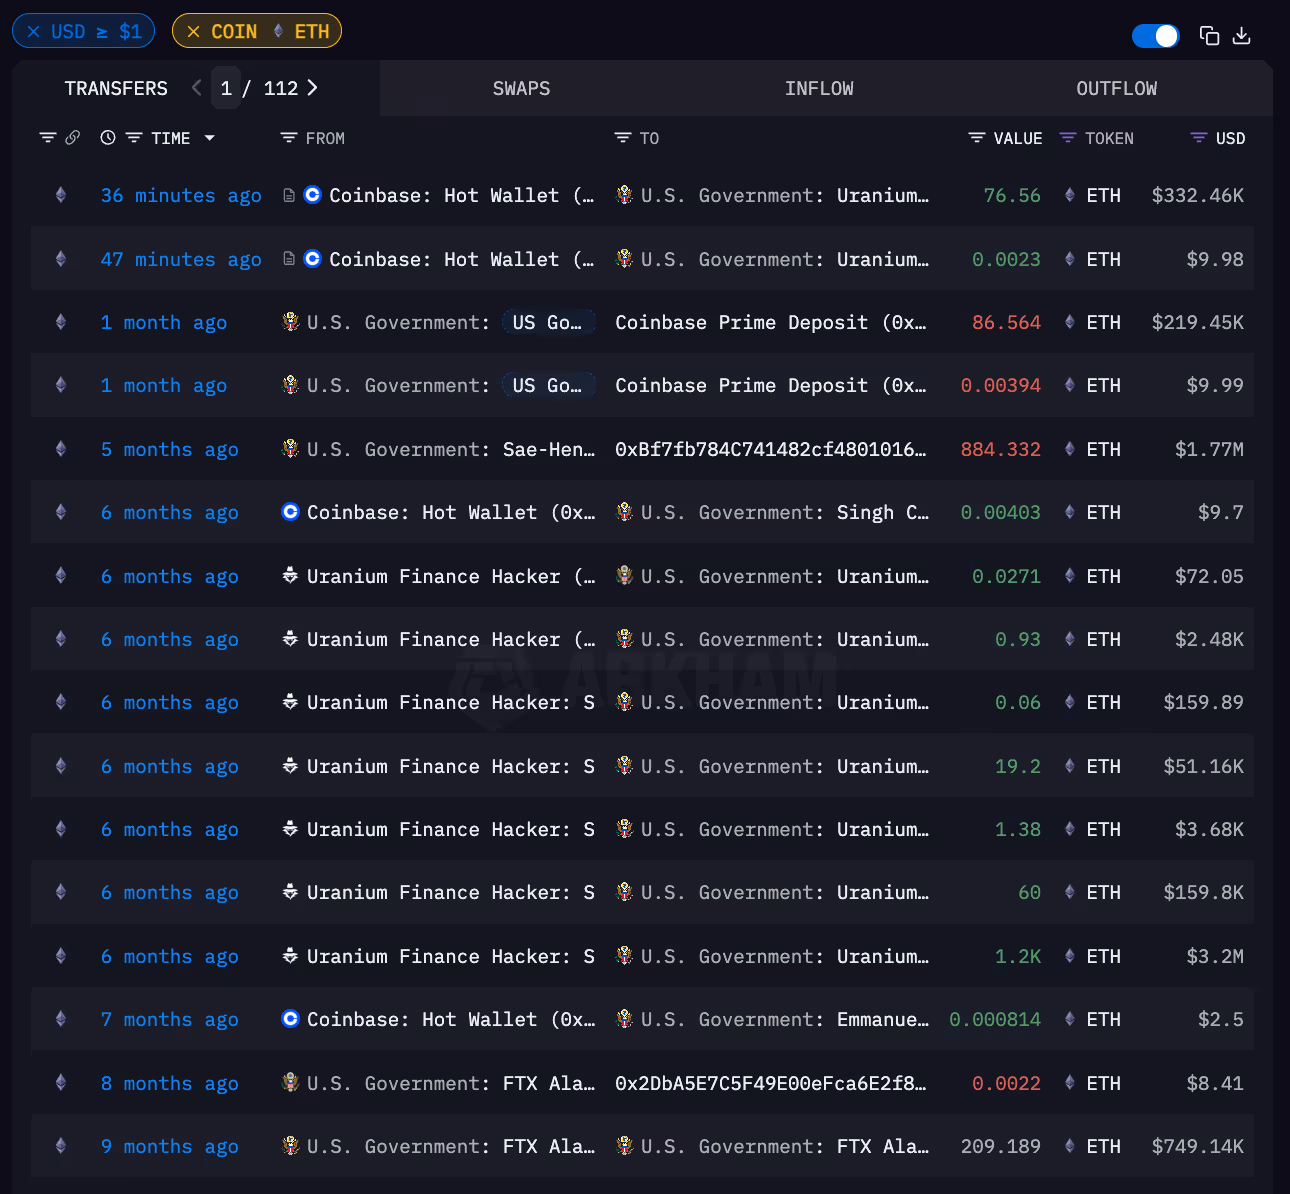The width and height of the screenshot is (1290, 1194).
Task: Open the 7 months ago transaction link
Action: (169, 1020)
